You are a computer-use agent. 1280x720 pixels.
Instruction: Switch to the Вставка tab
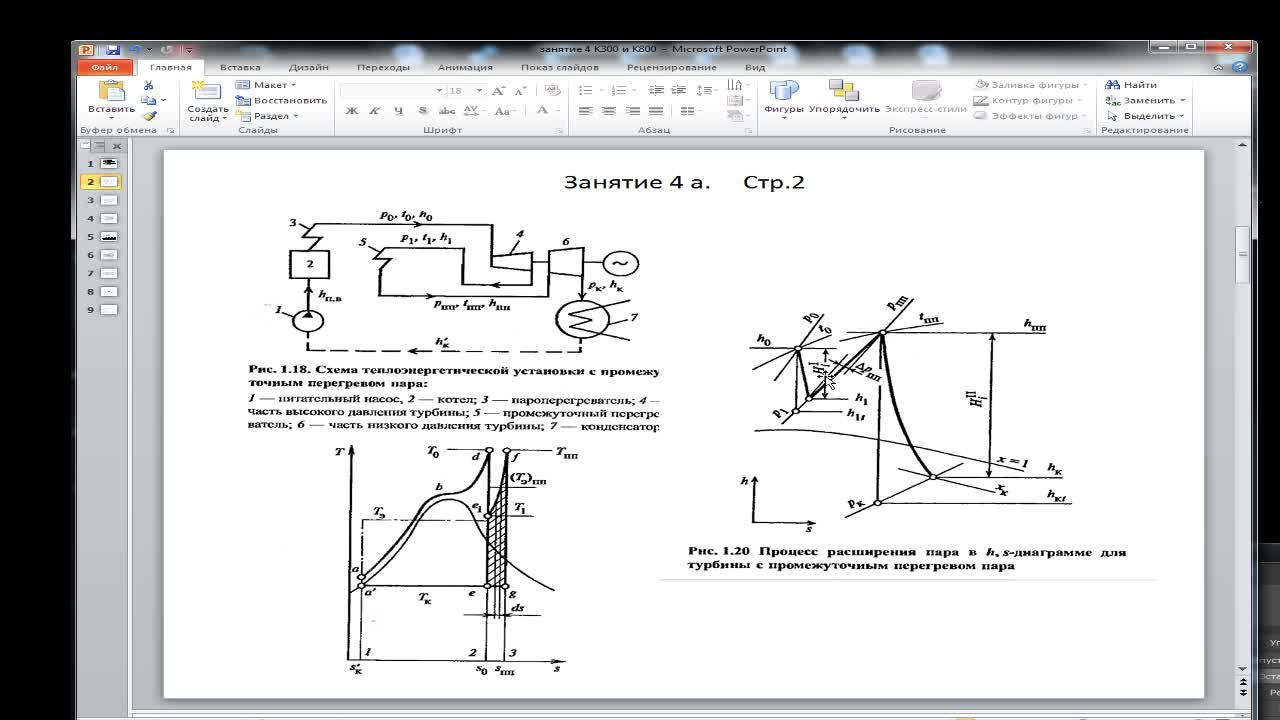coord(240,67)
